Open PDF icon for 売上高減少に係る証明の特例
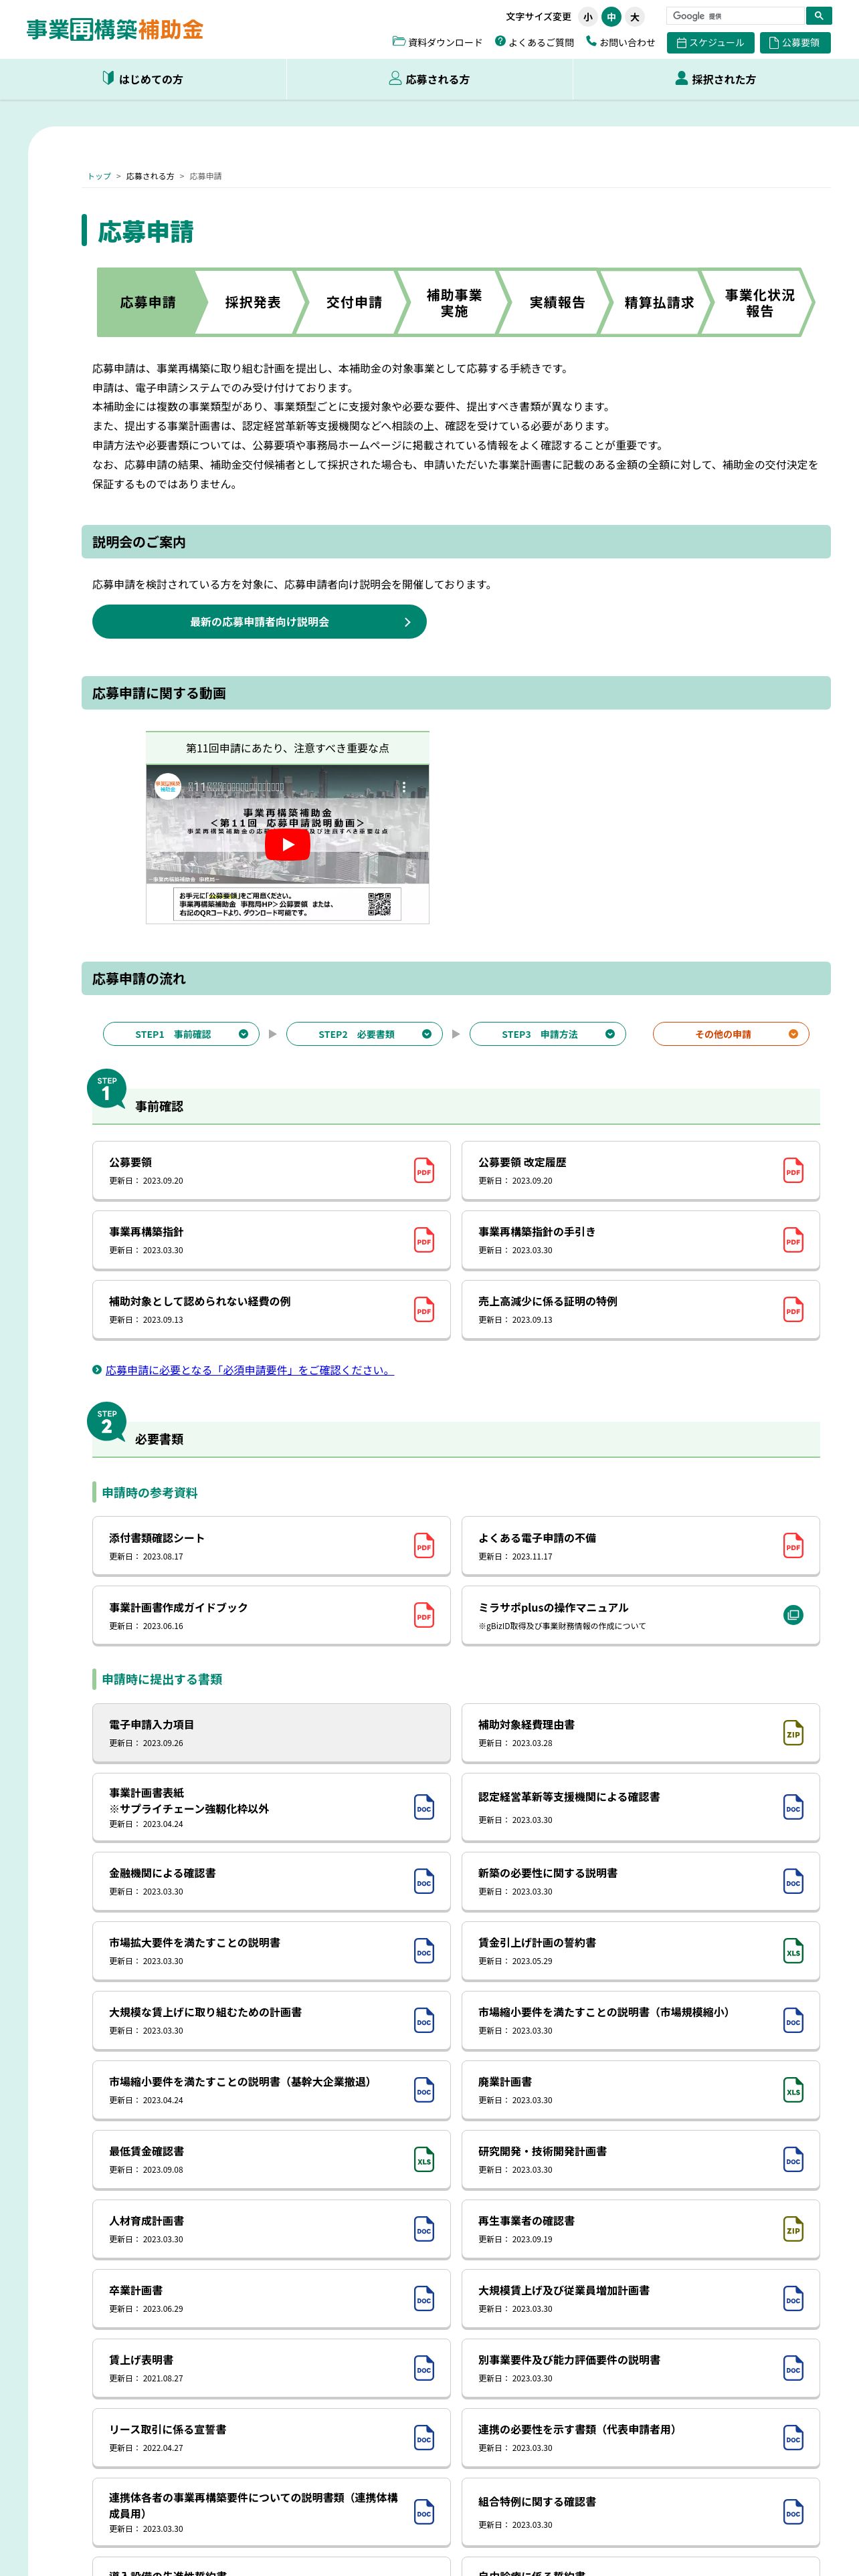This screenshot has height=2576, width=859. [793, 1310]
